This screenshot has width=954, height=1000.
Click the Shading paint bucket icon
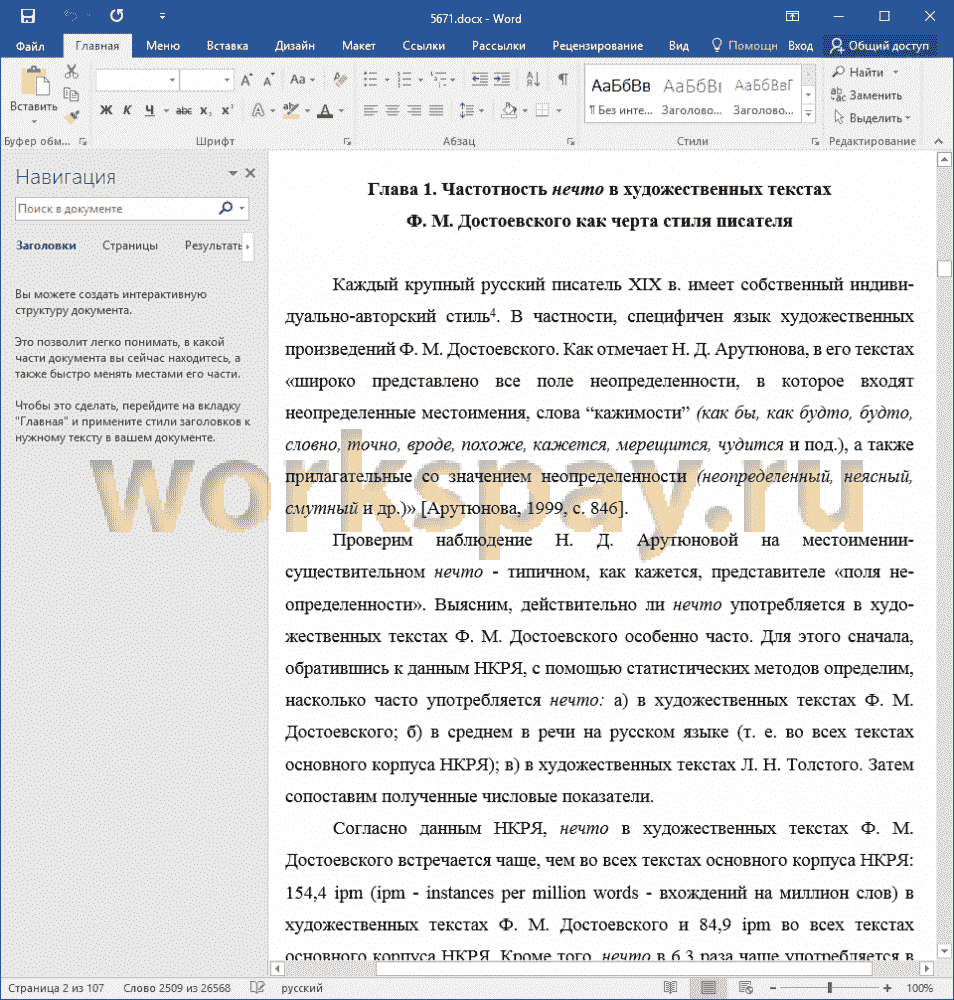pyautogui.click(x=509, y=110)
